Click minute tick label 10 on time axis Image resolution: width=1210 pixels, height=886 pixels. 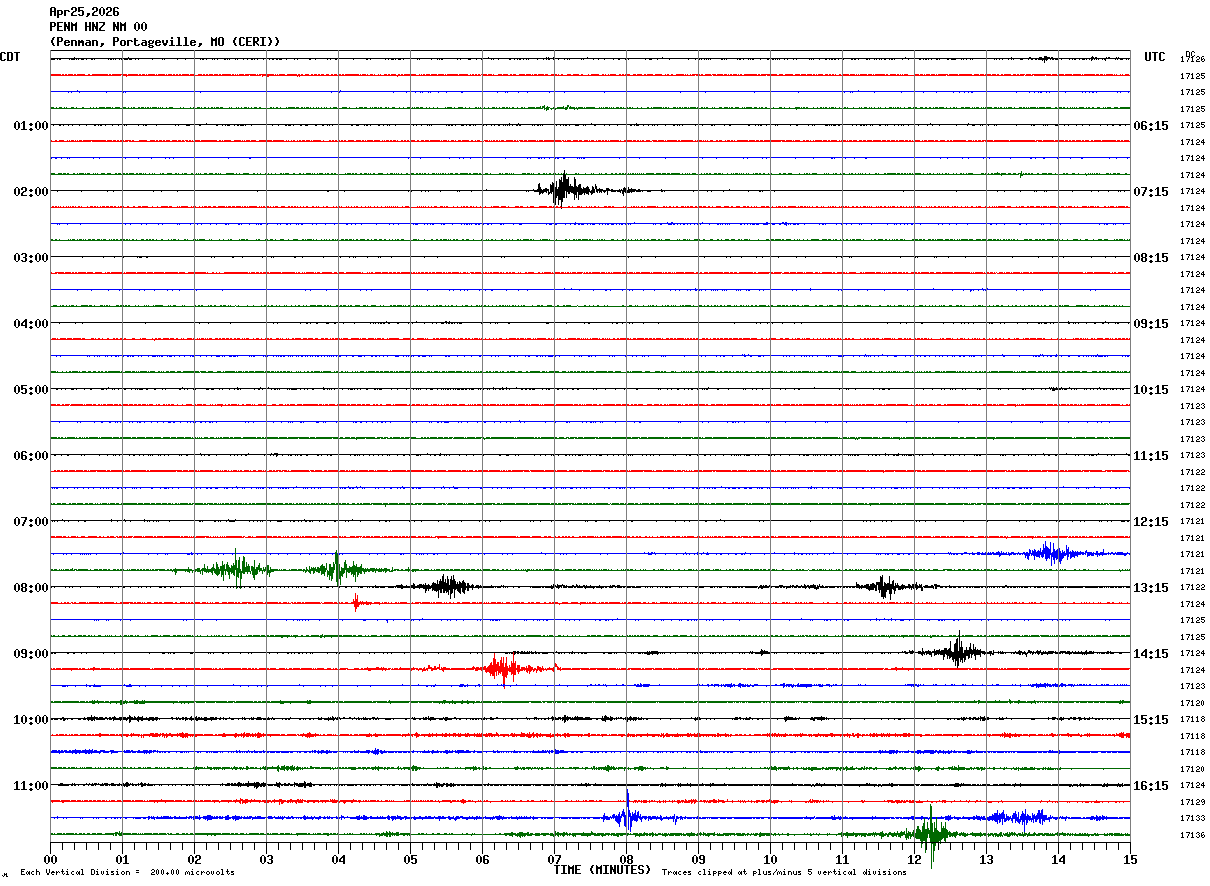pyautogui.click(x=770, y=860)
